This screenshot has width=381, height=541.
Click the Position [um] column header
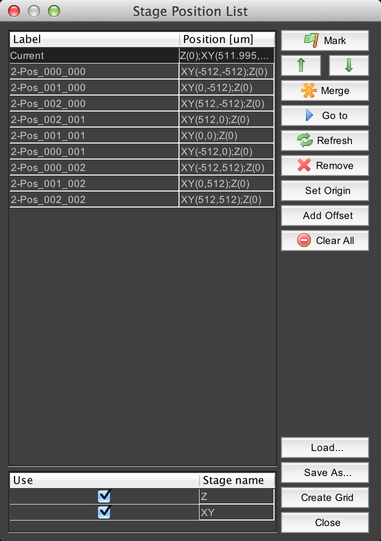click(x=227, y=39)
